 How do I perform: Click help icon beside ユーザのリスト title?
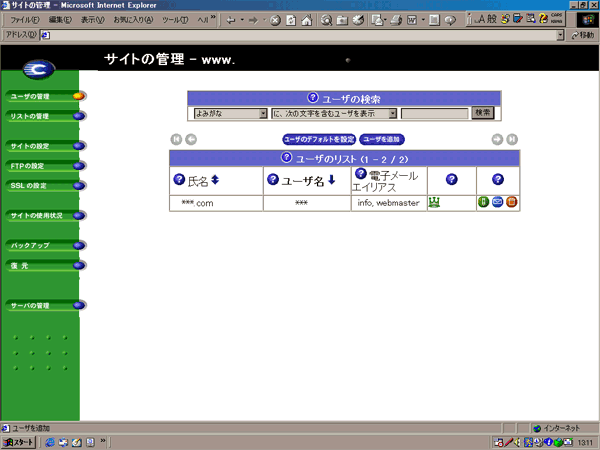coord(287,158)
